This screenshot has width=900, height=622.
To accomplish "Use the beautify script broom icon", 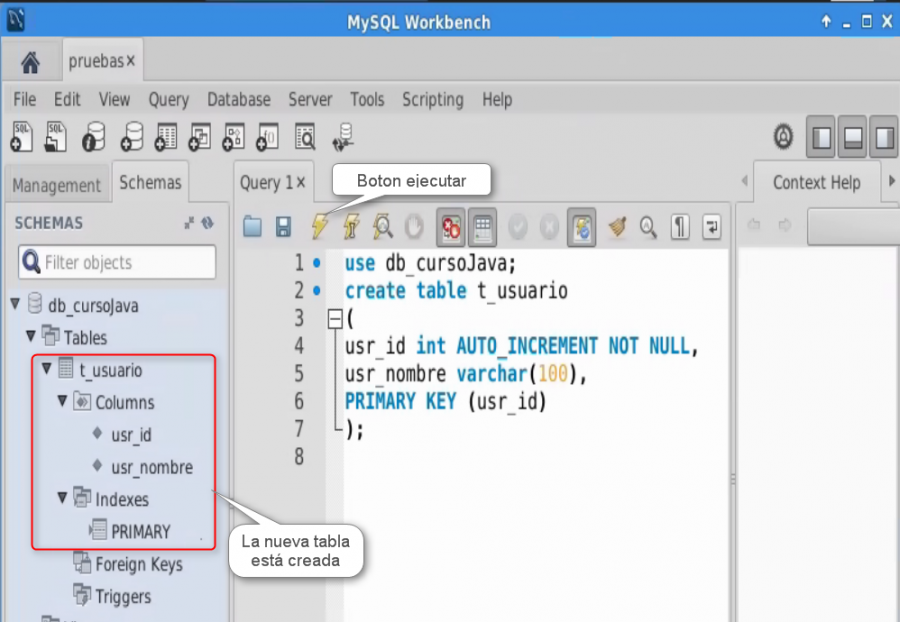I will click(x=618, y=226).
